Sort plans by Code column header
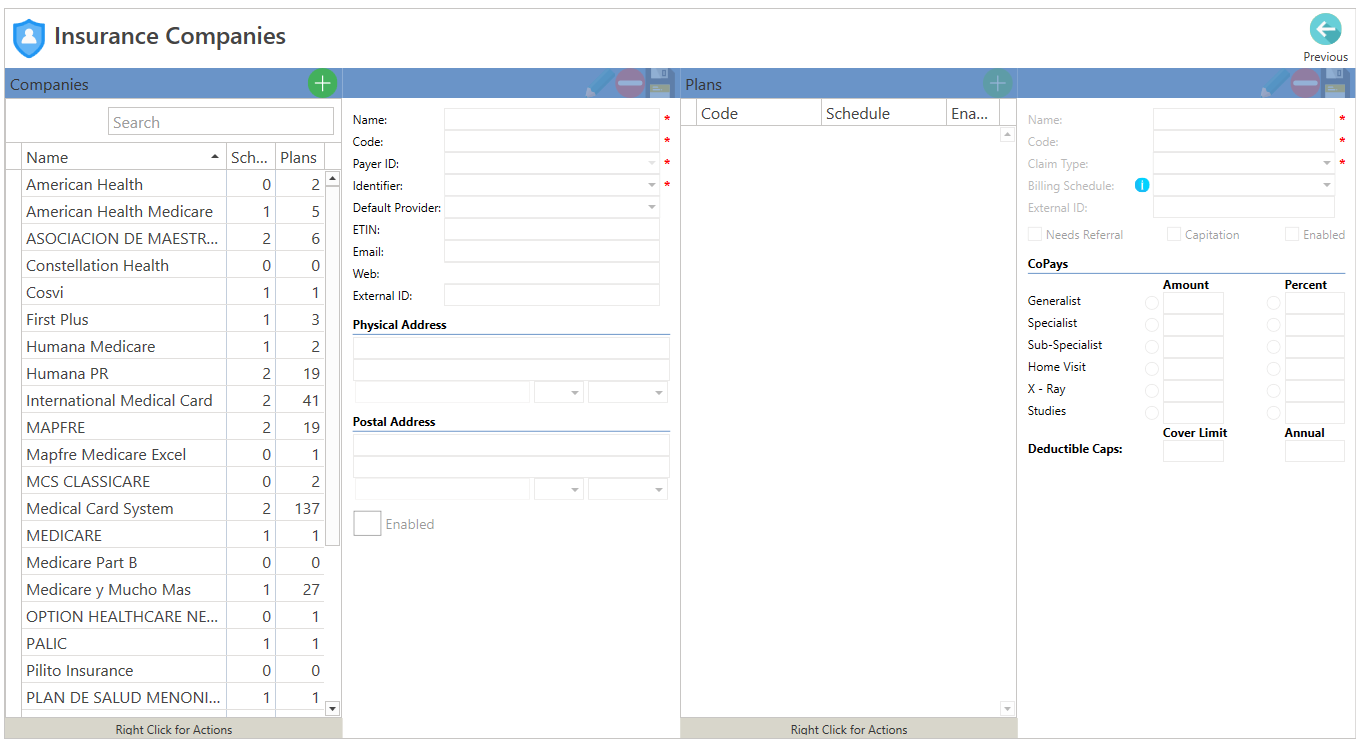Screen dimensions: 1359x742 click(x=759, y=113)
